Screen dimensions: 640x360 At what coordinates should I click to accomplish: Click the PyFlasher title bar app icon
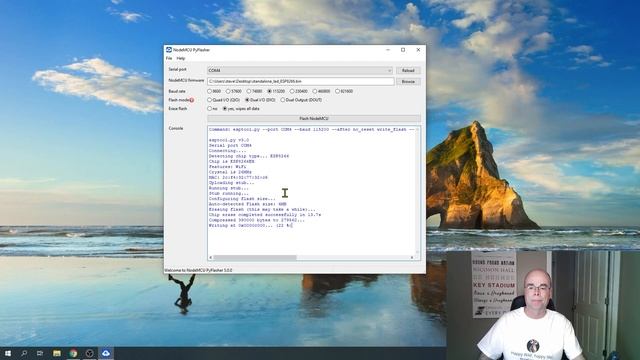pos(169,50)
